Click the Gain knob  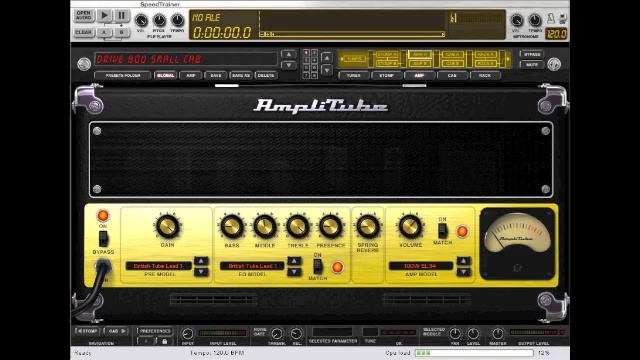click(x=167, y=227)
